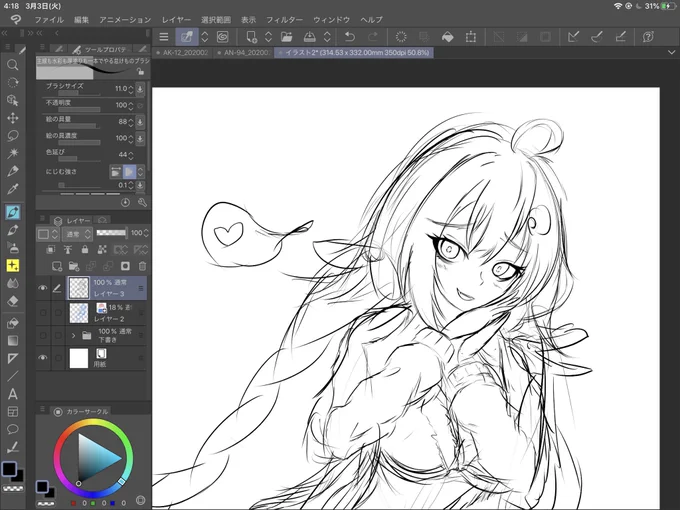Screen dimensions: 680x510
Task: Show レイヤー2 by clicking its visibility box
Action: (43, 313)
